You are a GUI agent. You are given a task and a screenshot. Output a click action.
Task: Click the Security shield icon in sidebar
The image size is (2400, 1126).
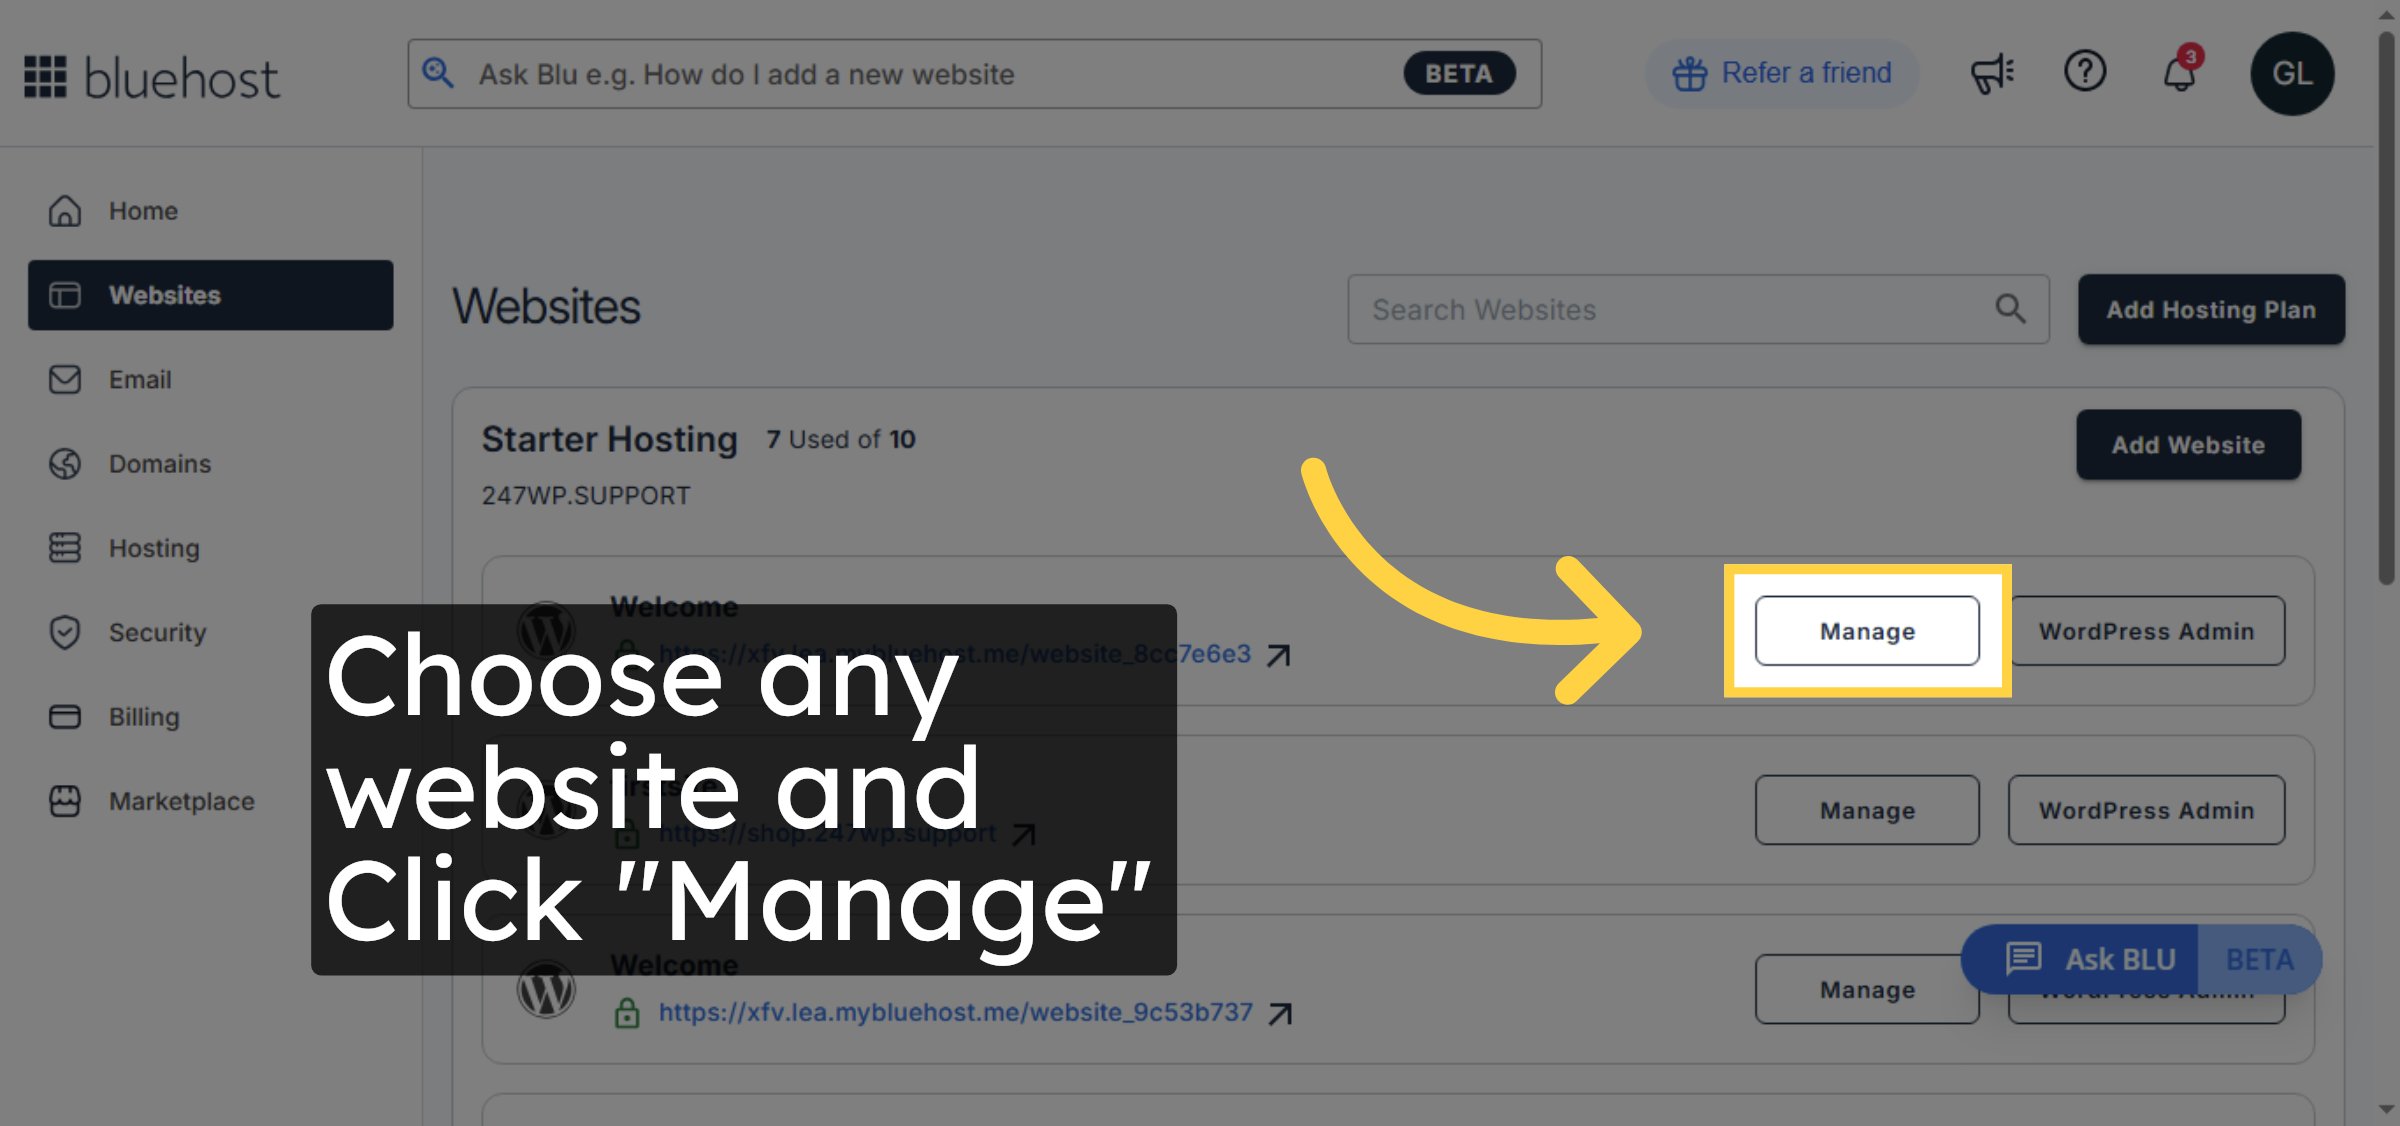click(x=63, y=631)
